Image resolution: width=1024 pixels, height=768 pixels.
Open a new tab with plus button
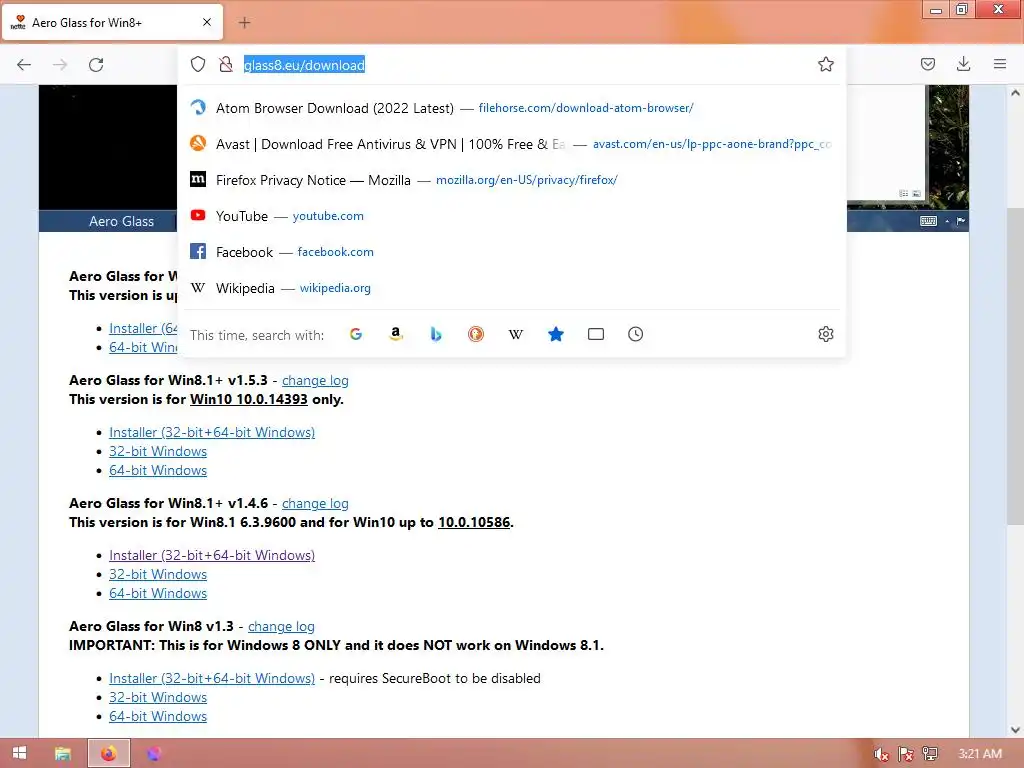[x=244, y=23]
